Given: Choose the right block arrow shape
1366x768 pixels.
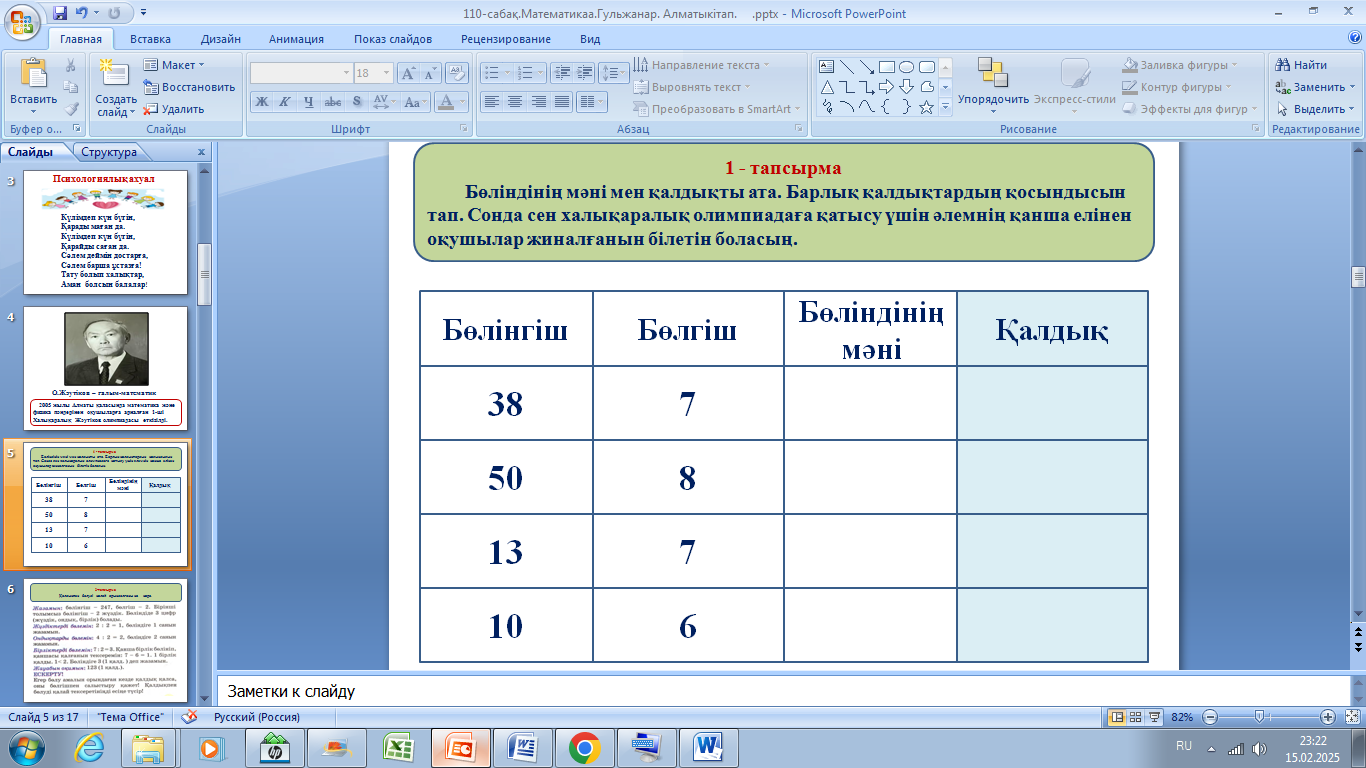Looking at the screenshot, I should click(887, 87).
